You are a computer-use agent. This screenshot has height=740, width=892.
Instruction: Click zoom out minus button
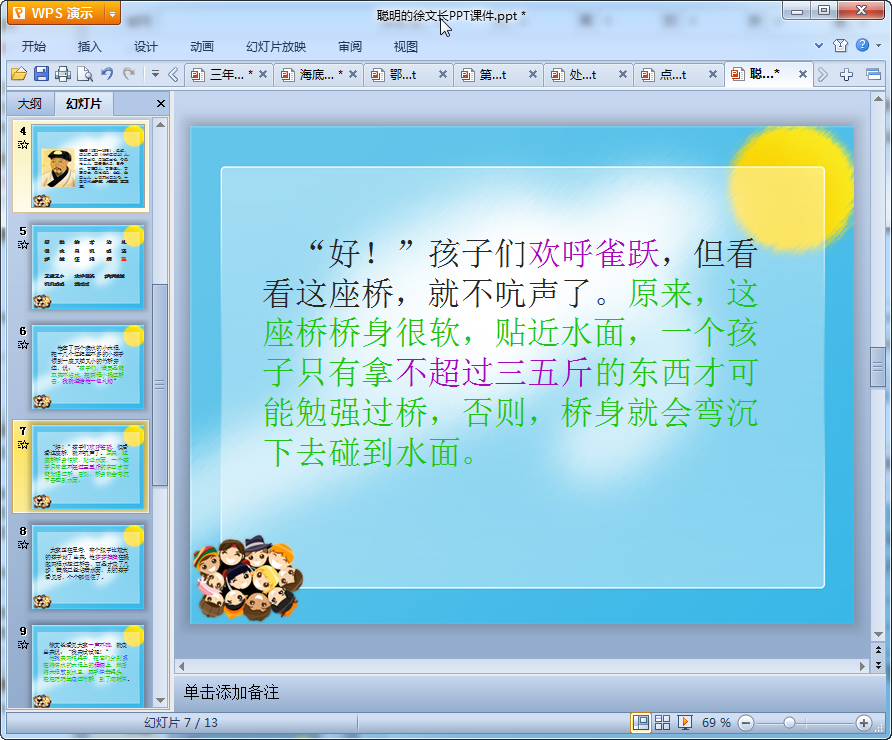click(x=746, y=723)
